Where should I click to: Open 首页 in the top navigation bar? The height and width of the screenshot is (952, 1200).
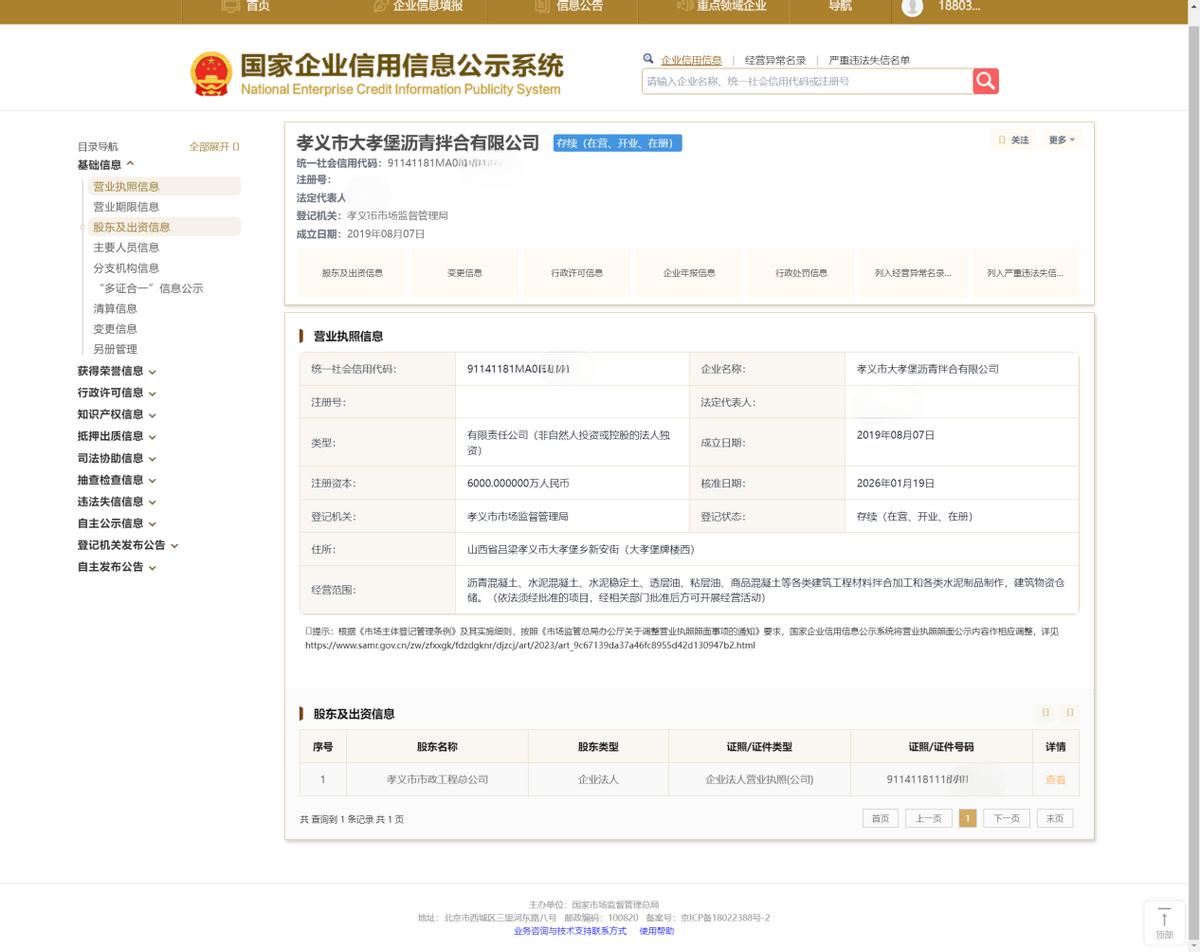[246, 6]
